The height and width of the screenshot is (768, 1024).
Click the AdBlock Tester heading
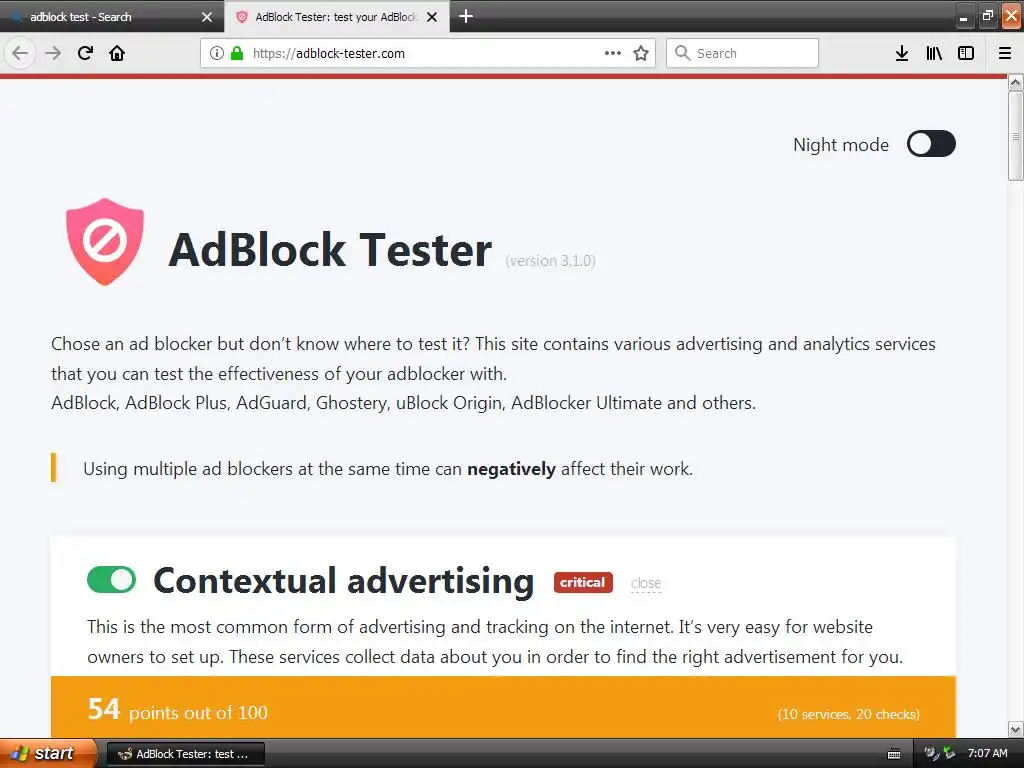pos(330,249)
